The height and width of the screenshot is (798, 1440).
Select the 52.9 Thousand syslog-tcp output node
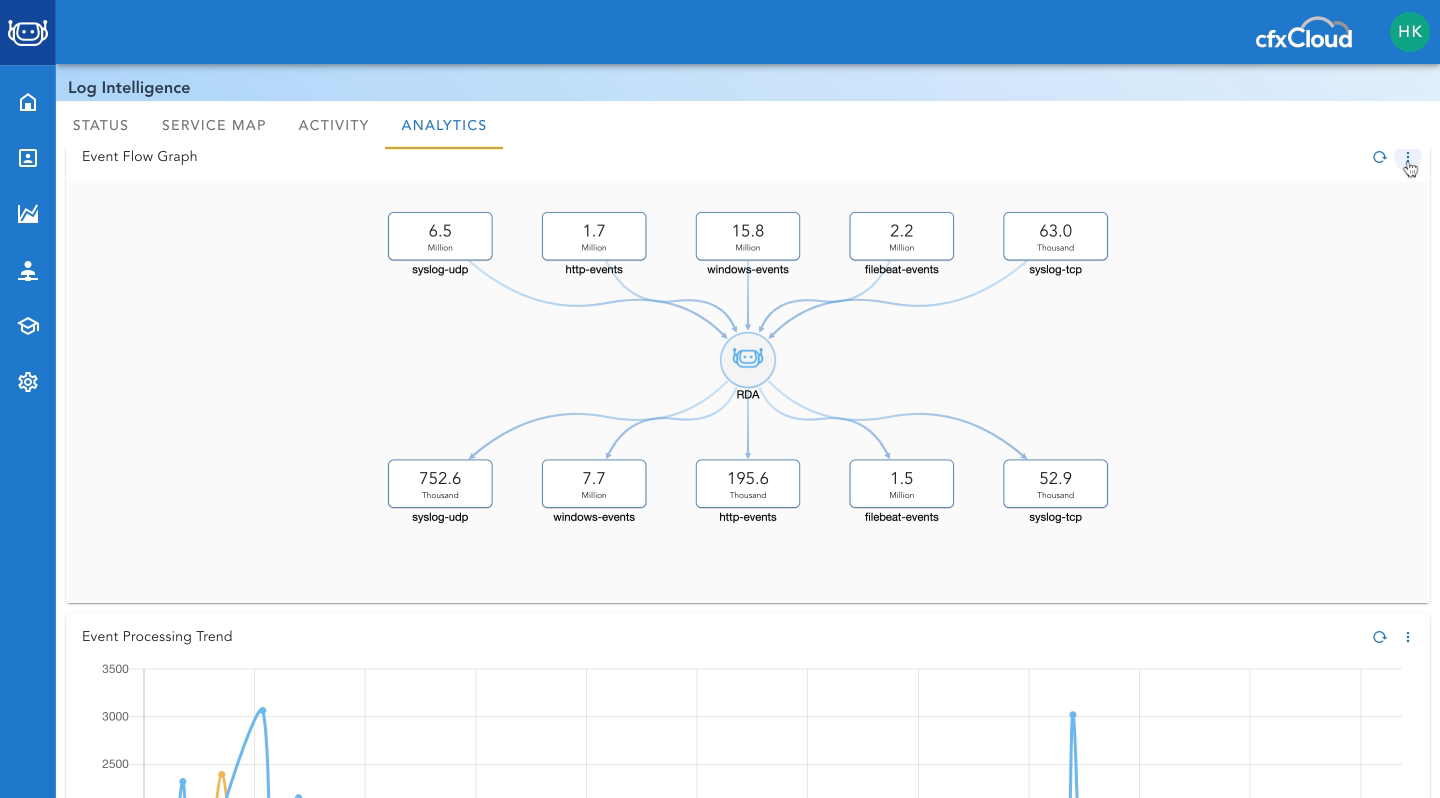tap(1056, 484)
